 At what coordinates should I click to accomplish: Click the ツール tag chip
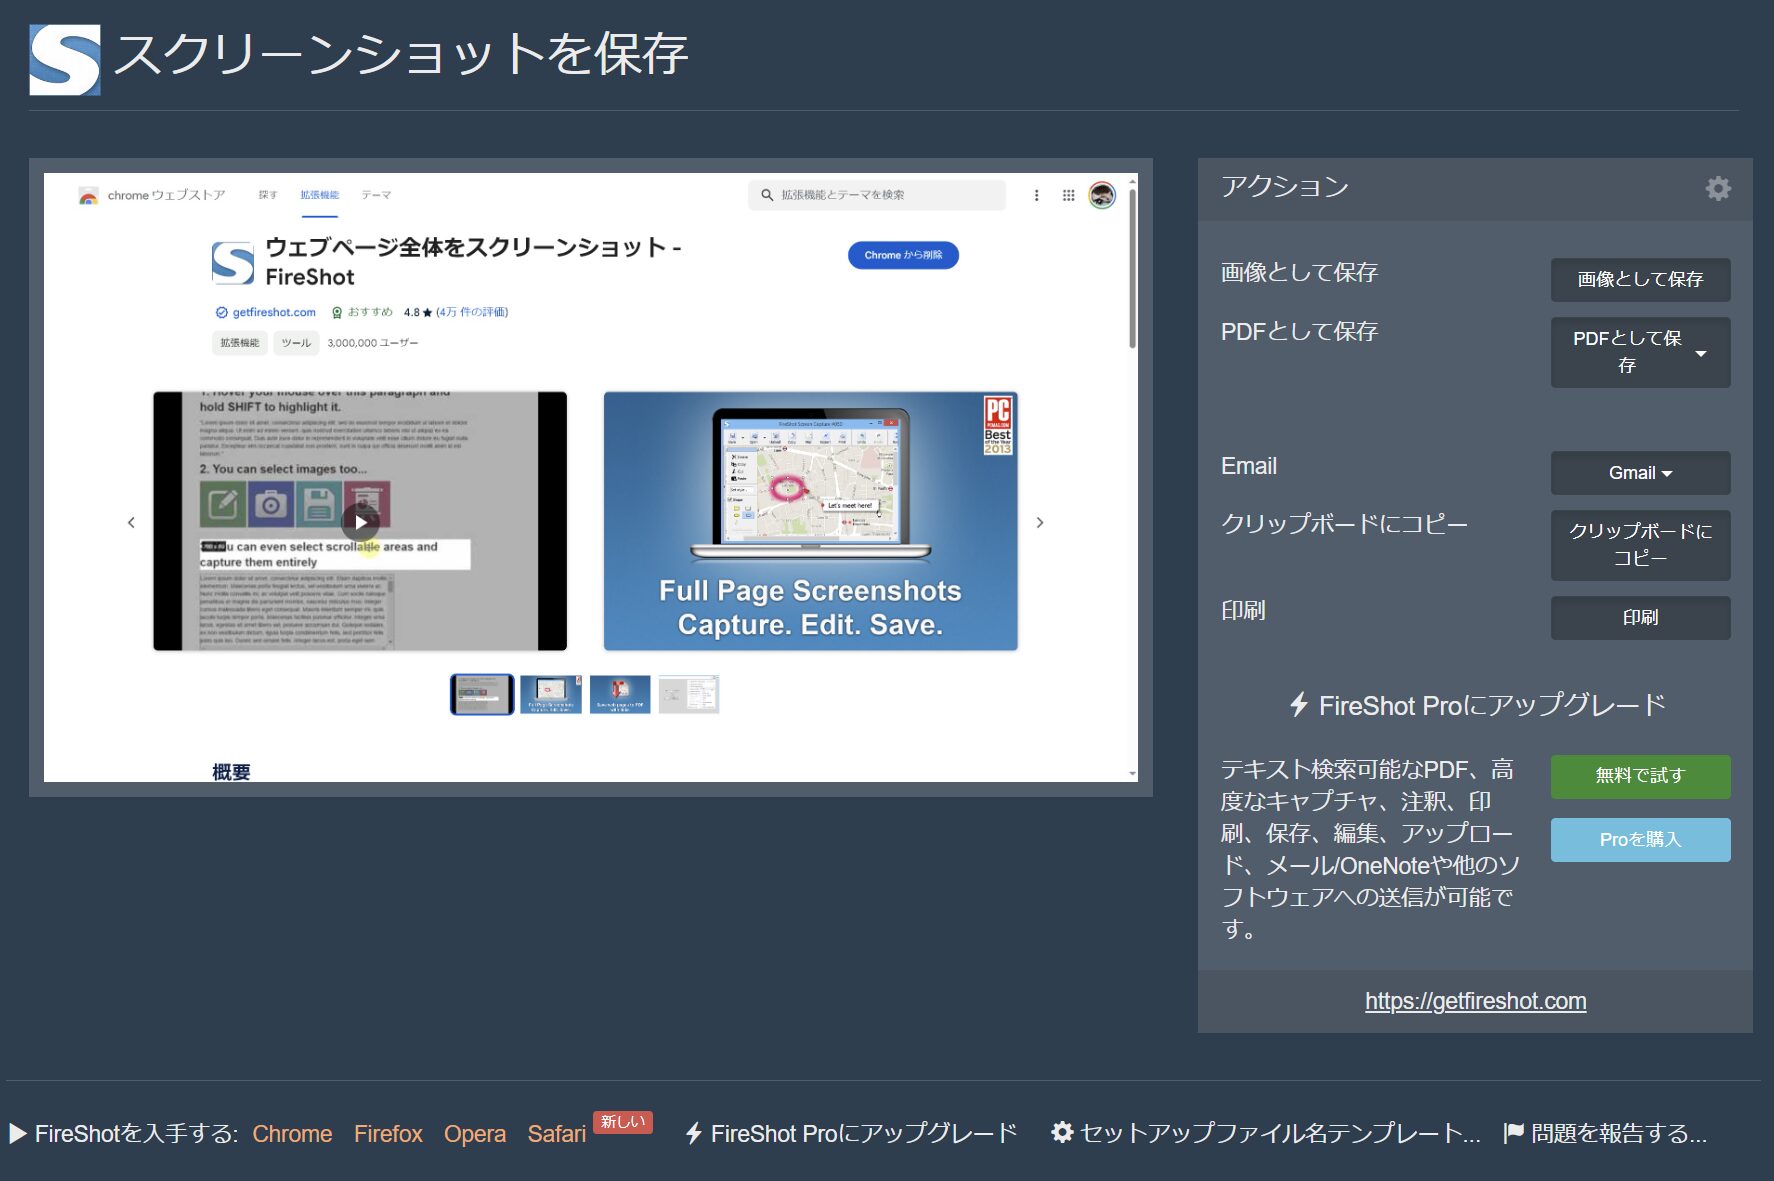296,343
